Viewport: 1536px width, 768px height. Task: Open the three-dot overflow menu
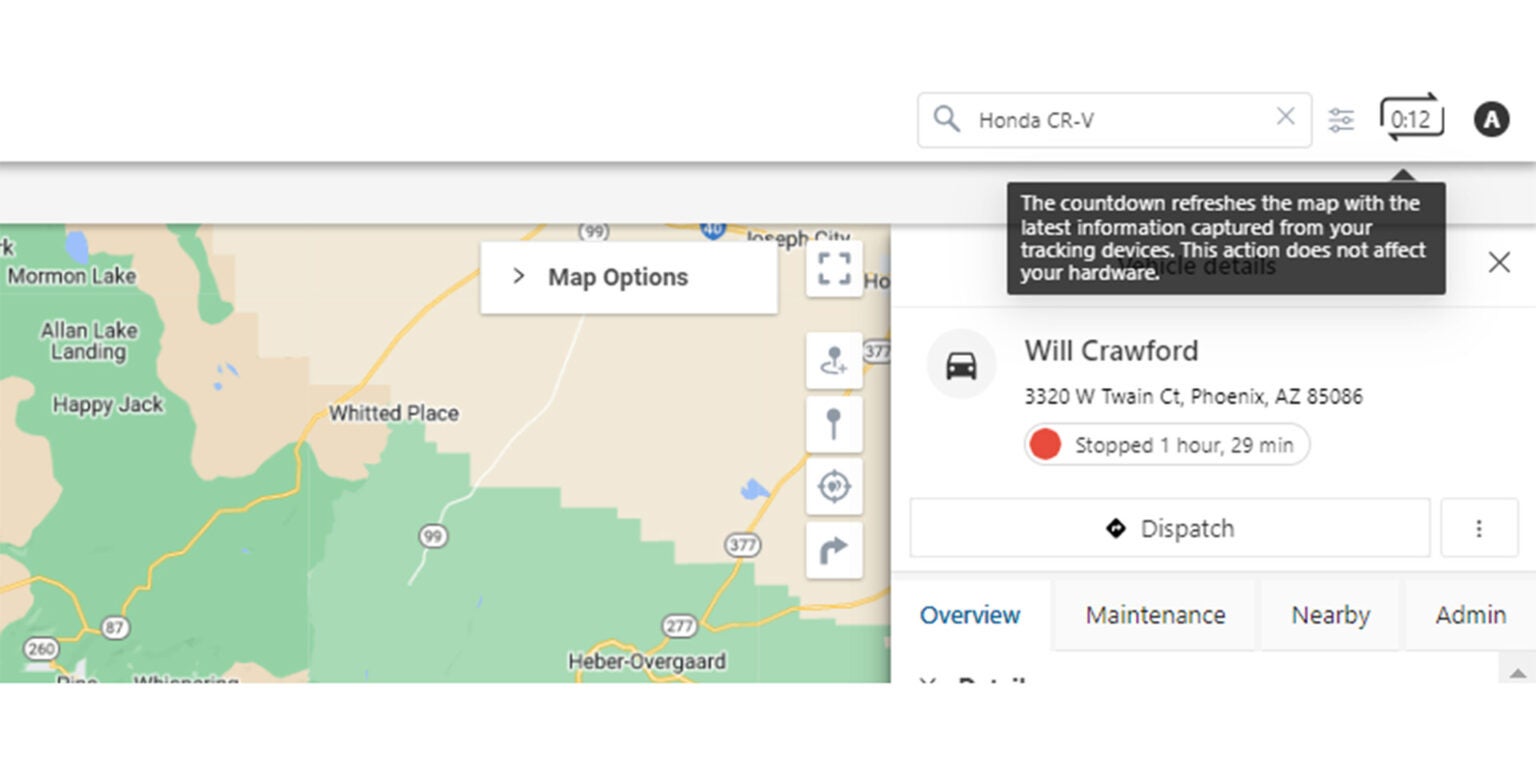pyautogui.click(x=1480, y=528)
